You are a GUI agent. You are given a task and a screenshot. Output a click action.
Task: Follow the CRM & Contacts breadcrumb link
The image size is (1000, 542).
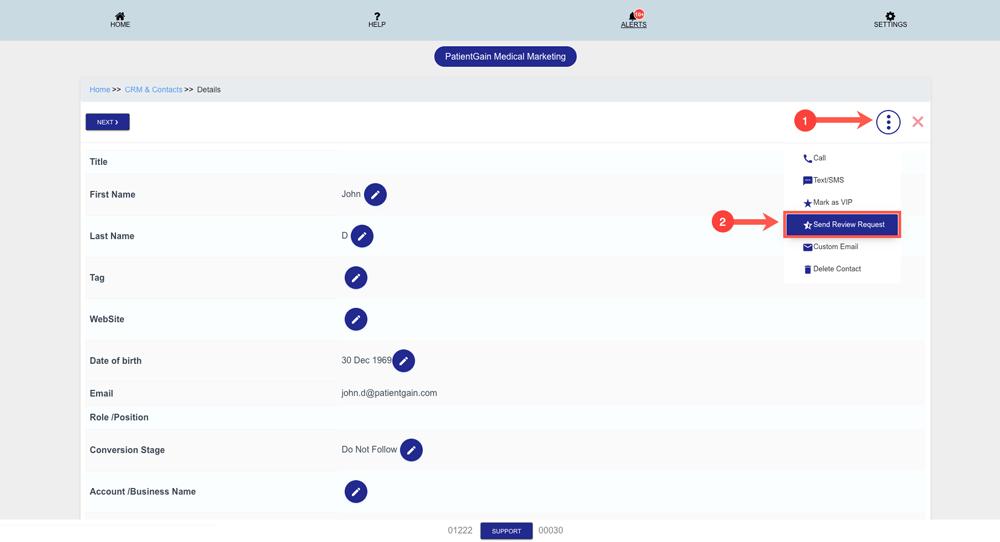point(153,90)
